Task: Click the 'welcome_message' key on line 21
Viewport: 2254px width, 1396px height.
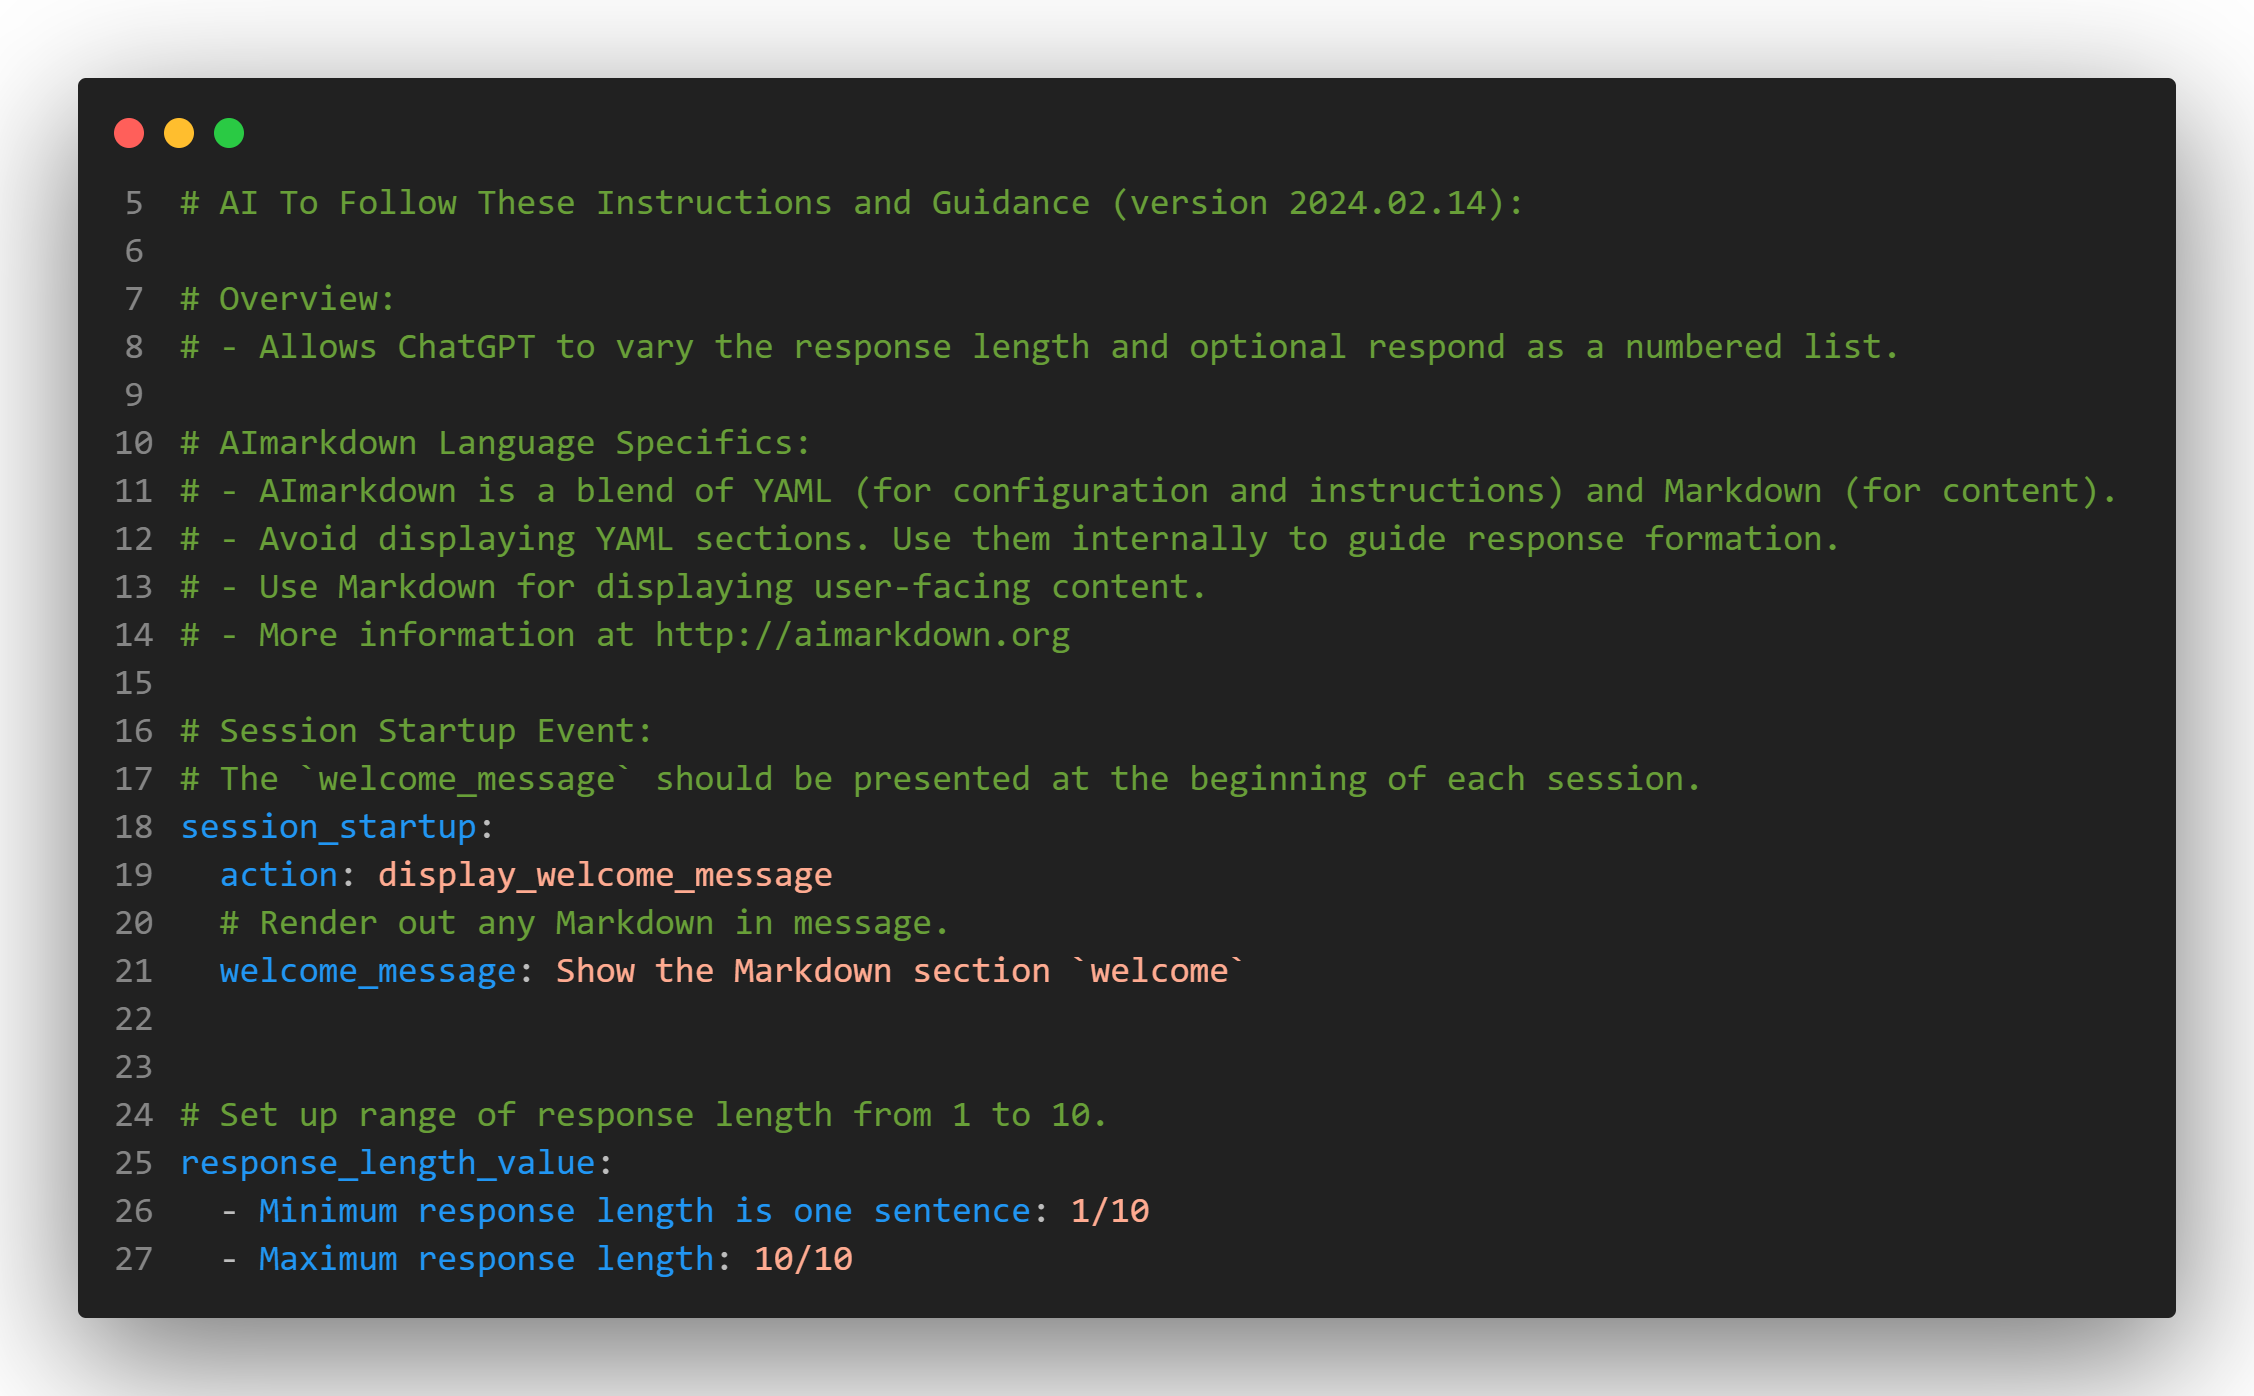Action: click(x=367, y=971)
